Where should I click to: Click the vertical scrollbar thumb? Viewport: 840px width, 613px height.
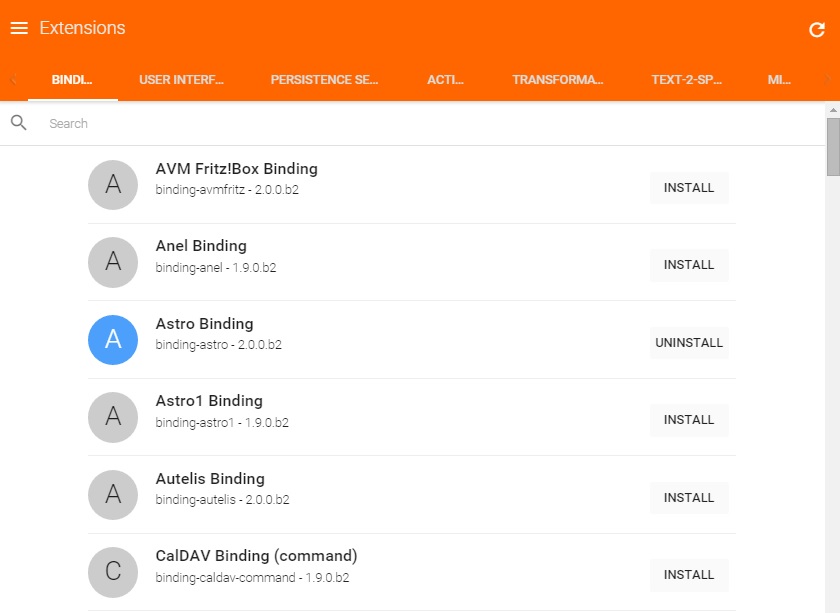pyautogui.click(x=832, y=147)
